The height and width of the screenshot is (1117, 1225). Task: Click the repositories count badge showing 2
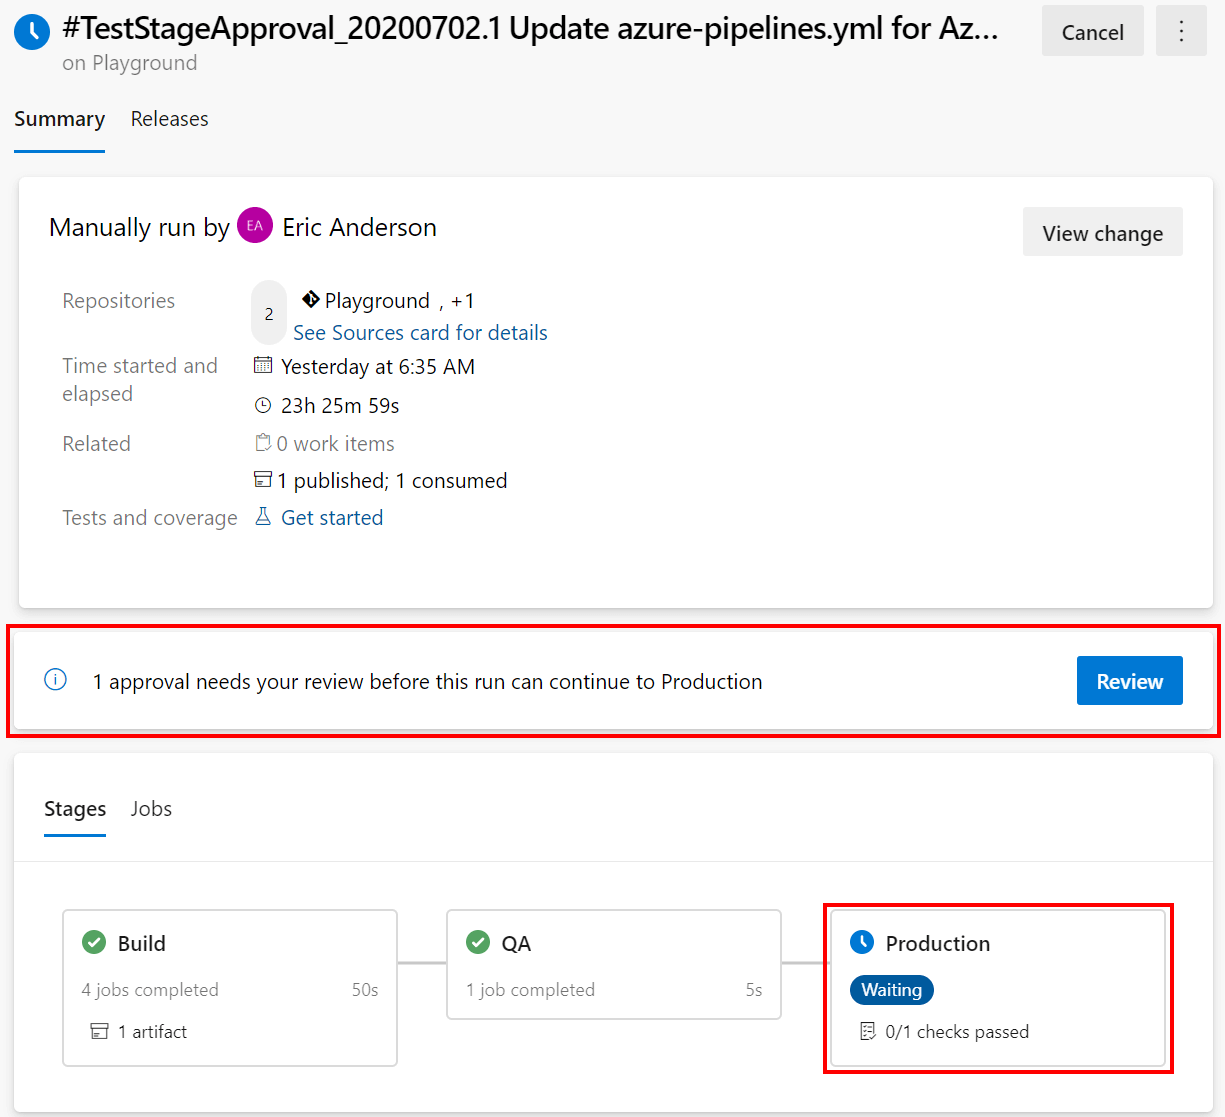click(269, 313)
